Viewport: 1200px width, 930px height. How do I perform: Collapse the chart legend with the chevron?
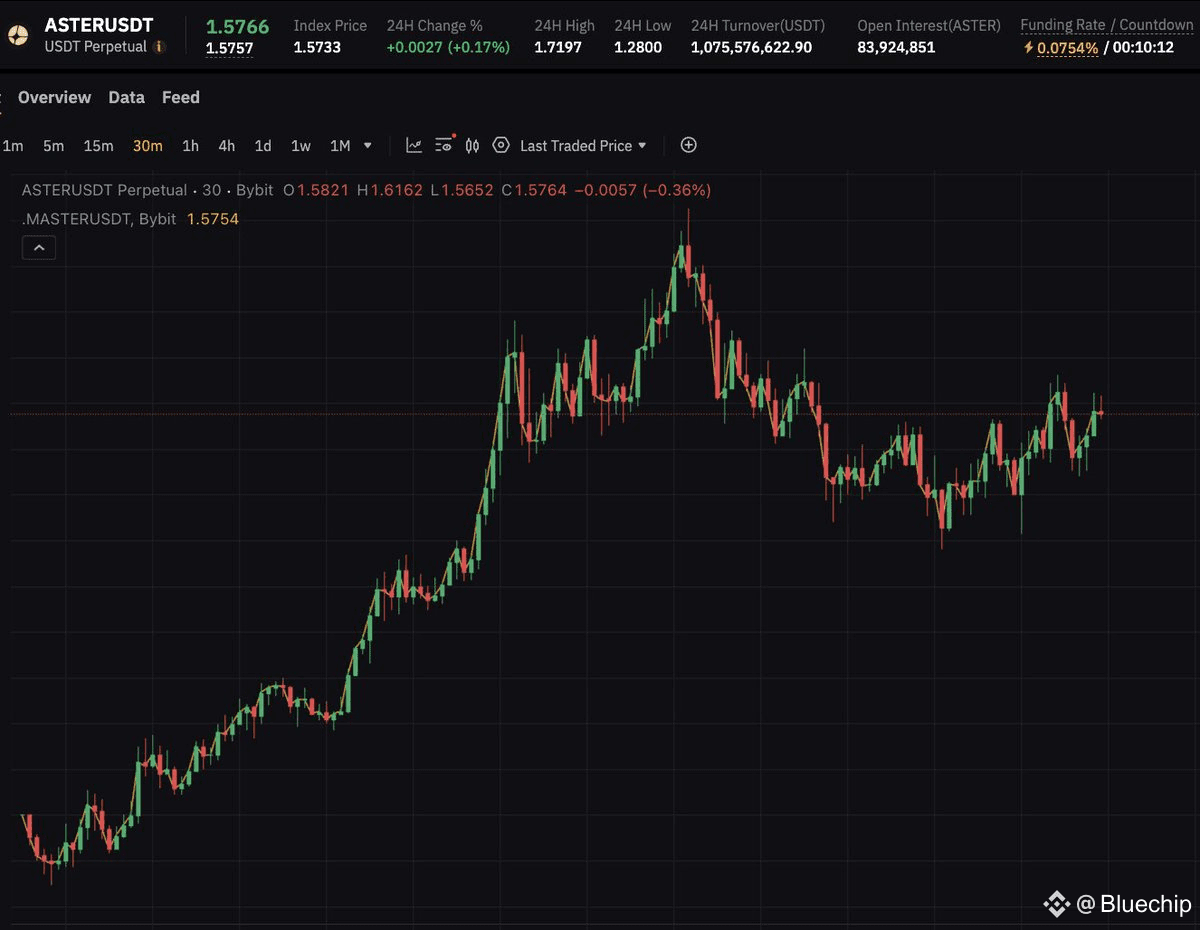[x=38, y=247]
